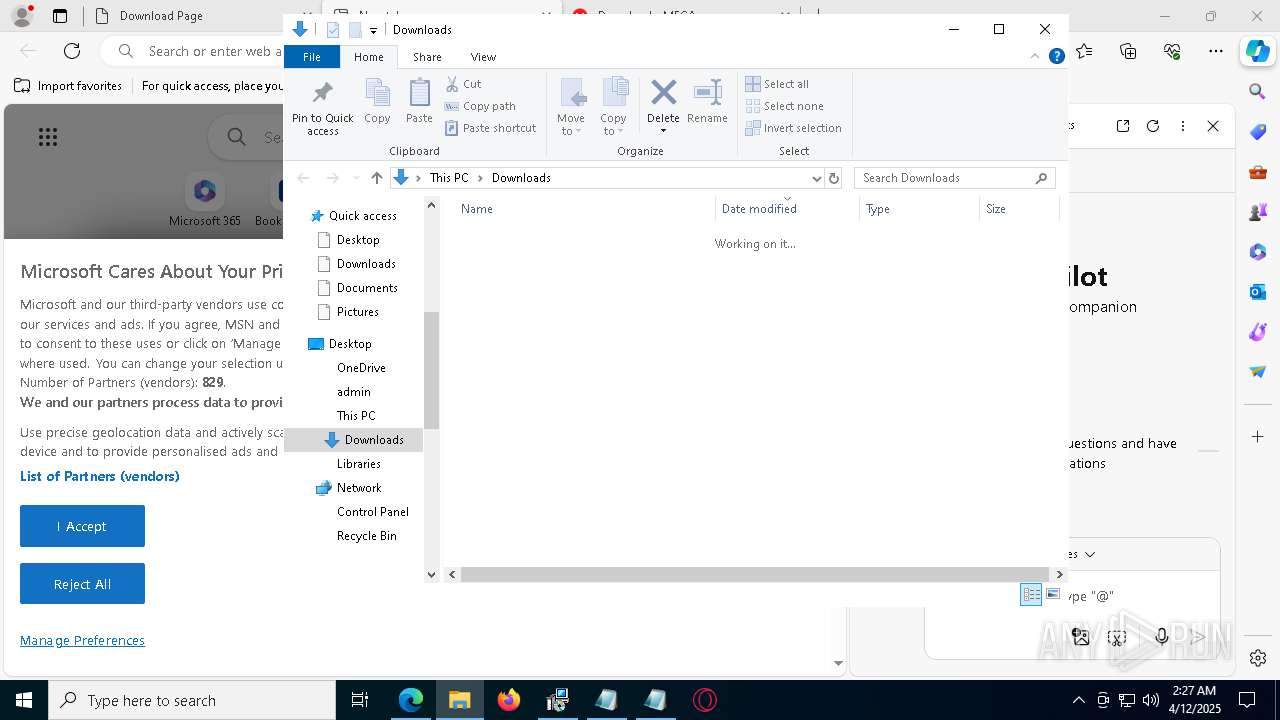Click navigation pane scroll down arrow
Image resolution: width=1280 pixels, height=720 pixels.
point(432,574)
